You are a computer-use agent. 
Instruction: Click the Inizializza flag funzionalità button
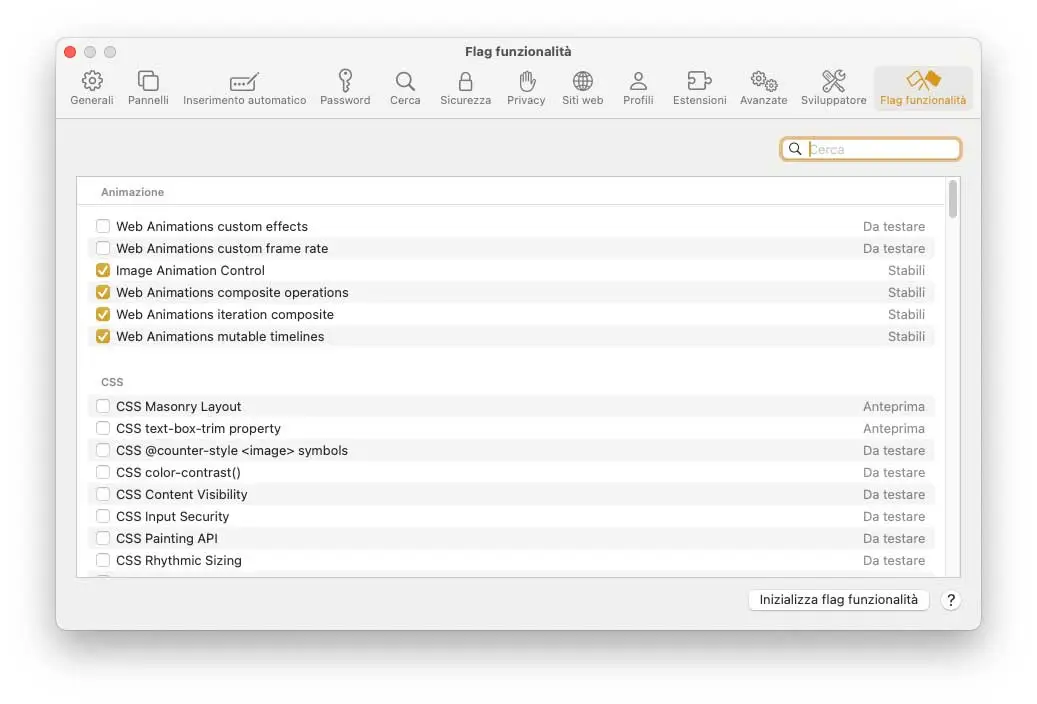[838, 600]
